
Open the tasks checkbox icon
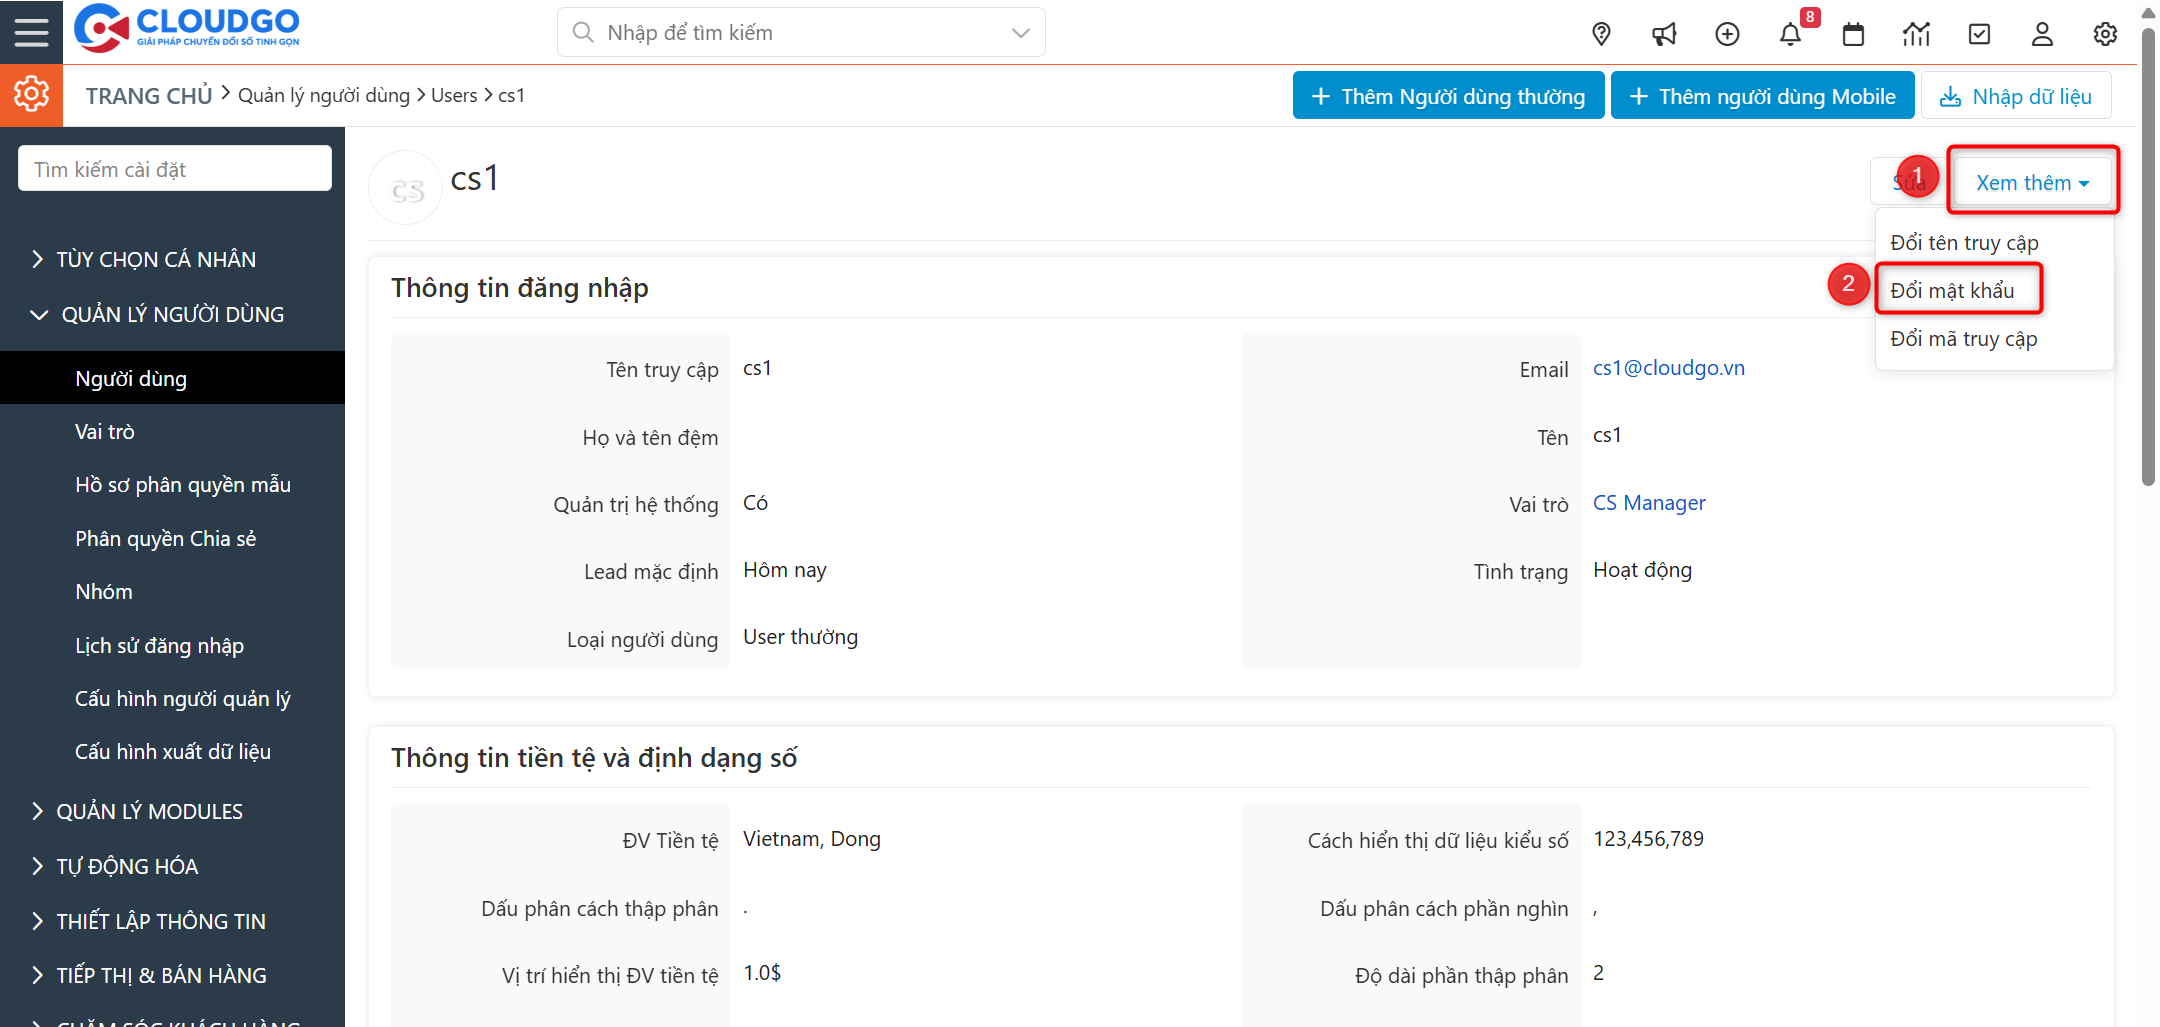pos(1980,33)
